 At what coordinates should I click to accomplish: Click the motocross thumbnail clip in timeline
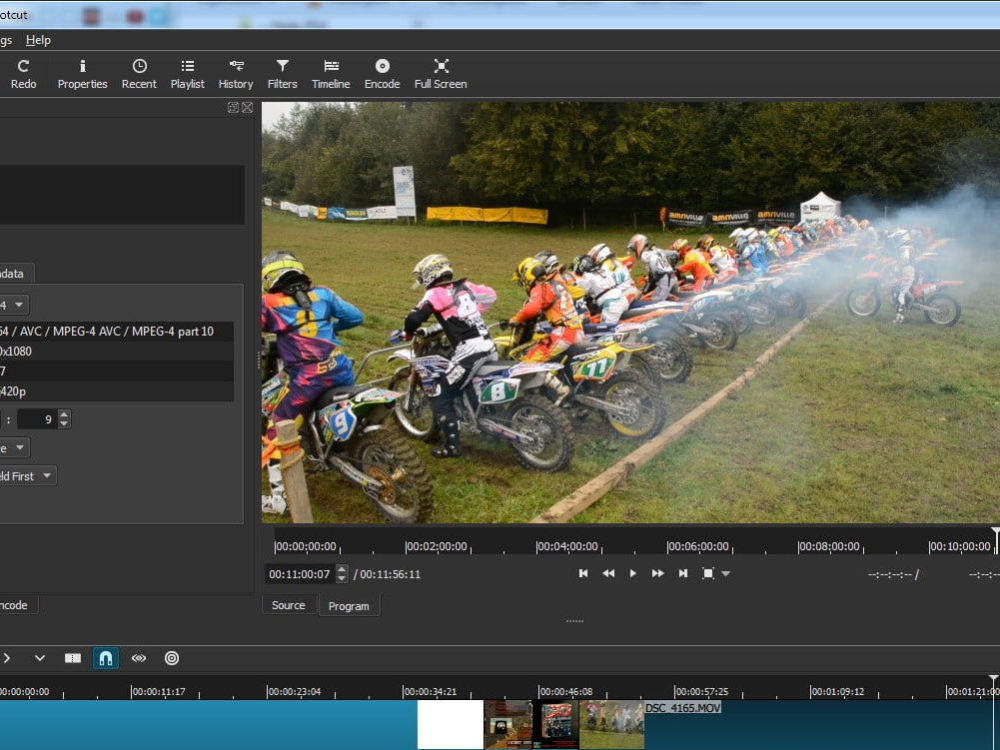click(612, 725)
